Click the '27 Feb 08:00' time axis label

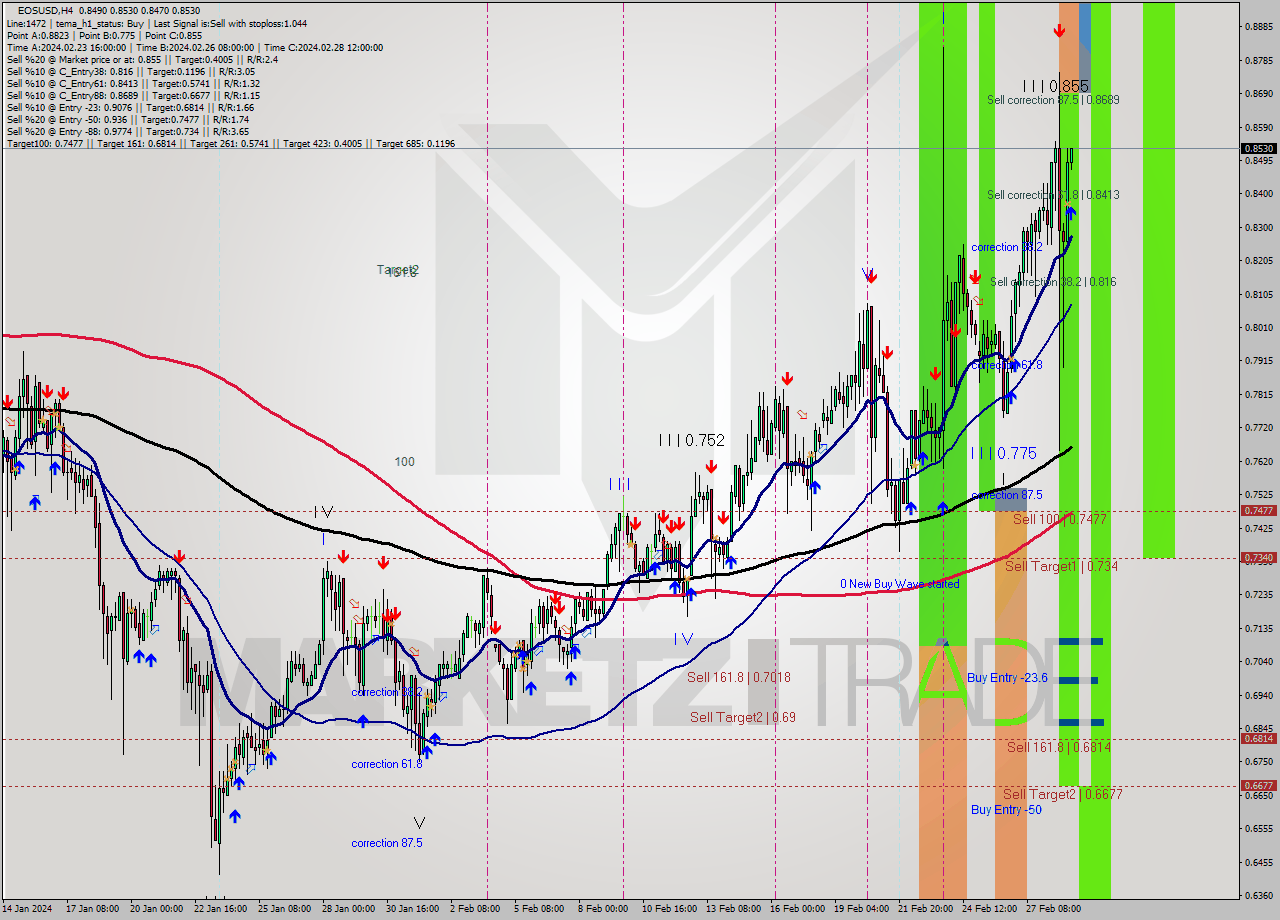[x=1054, y=909]
